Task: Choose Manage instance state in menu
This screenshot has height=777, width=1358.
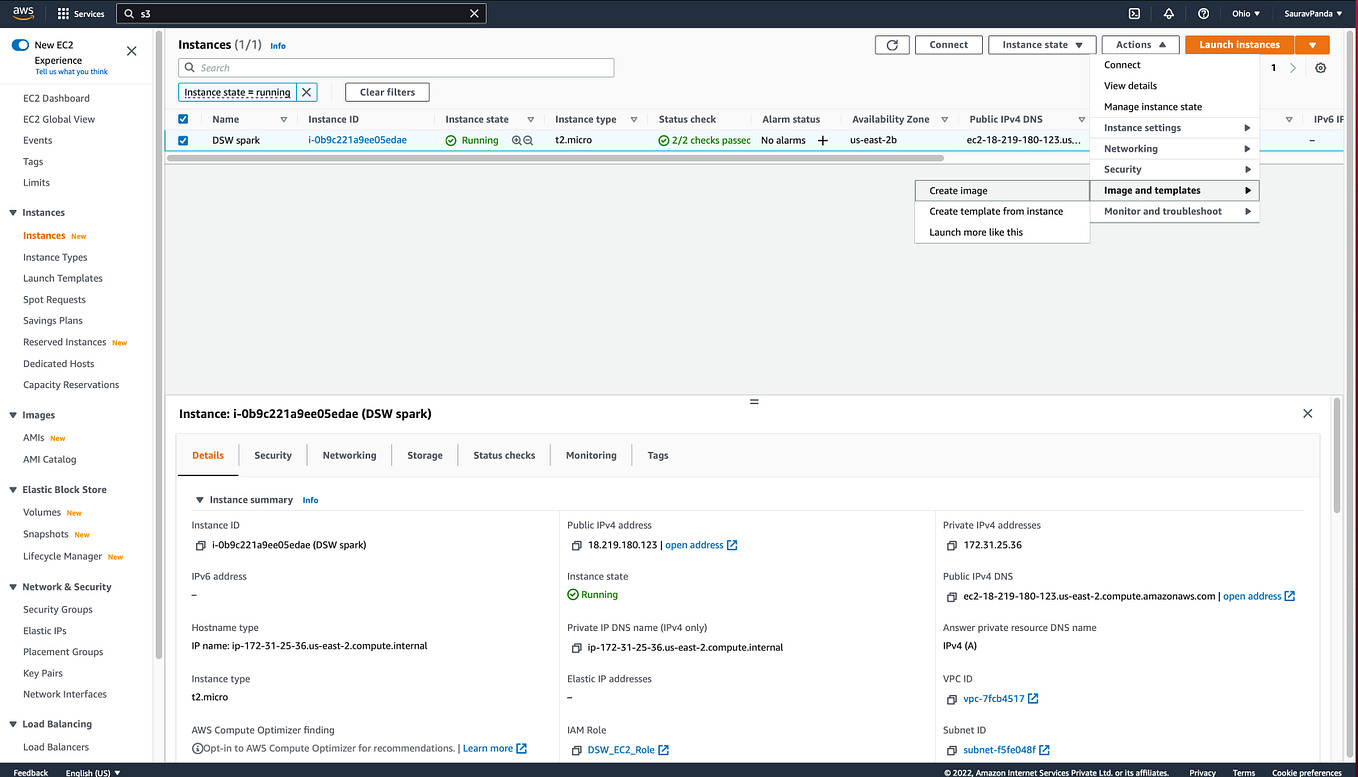Action: click(x=1174, y=107)
